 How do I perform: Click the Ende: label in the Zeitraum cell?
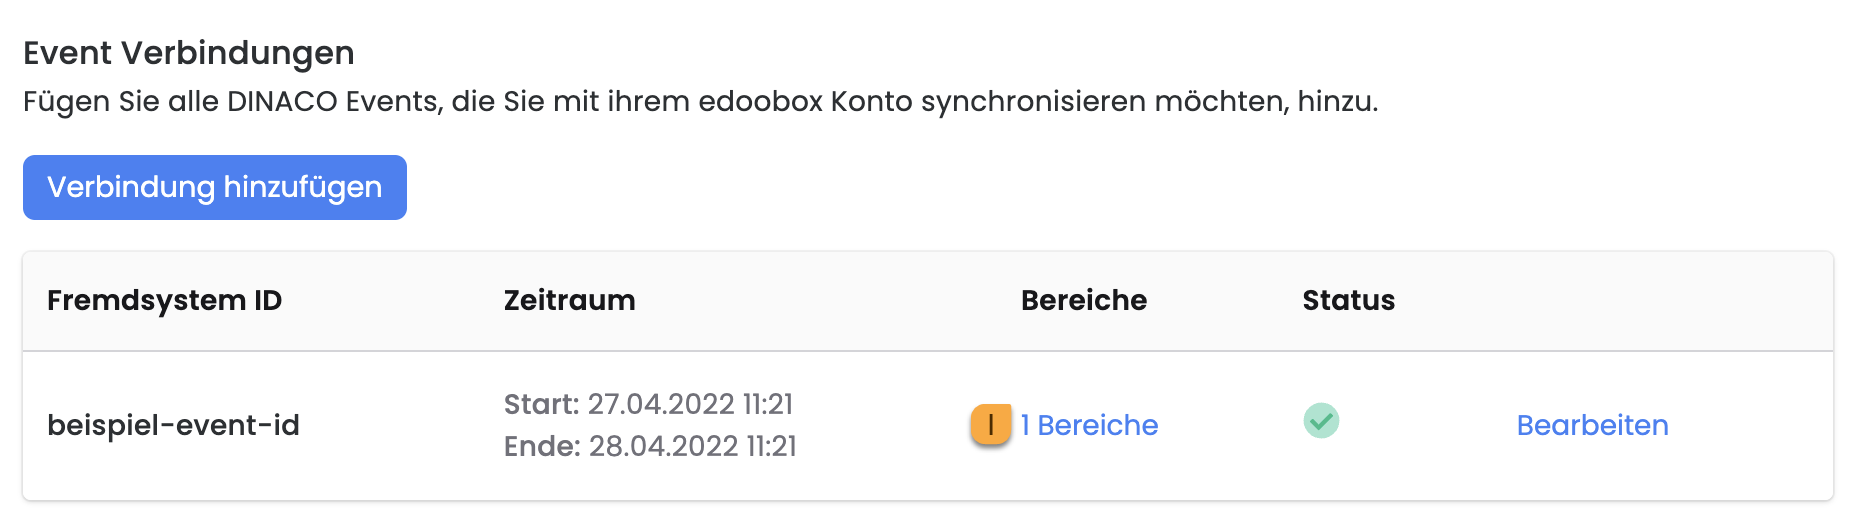tap(542, 446)
